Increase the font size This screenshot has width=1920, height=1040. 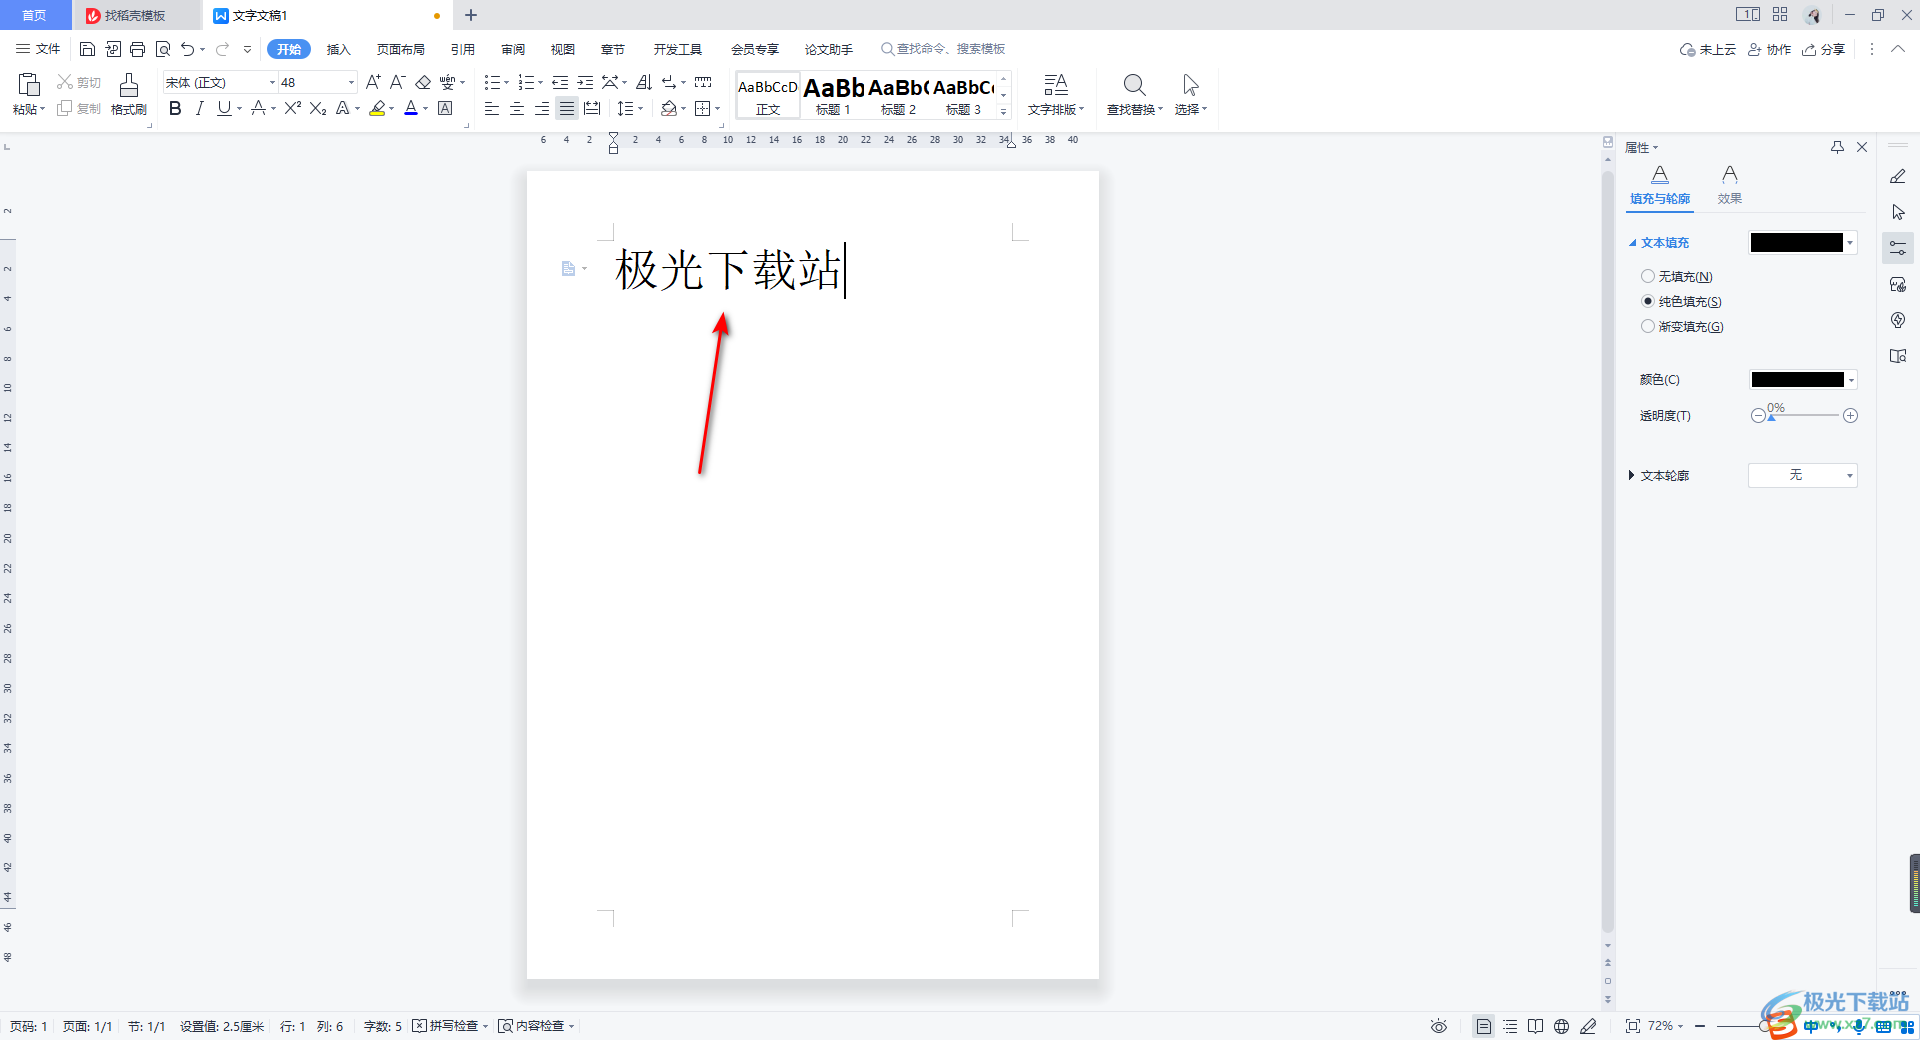[x=373, y=82]
